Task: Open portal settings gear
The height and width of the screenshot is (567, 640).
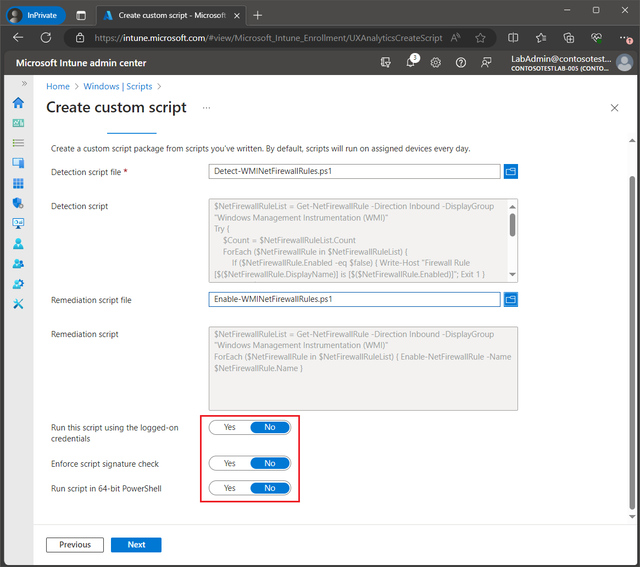Action: tap(436, 62)
